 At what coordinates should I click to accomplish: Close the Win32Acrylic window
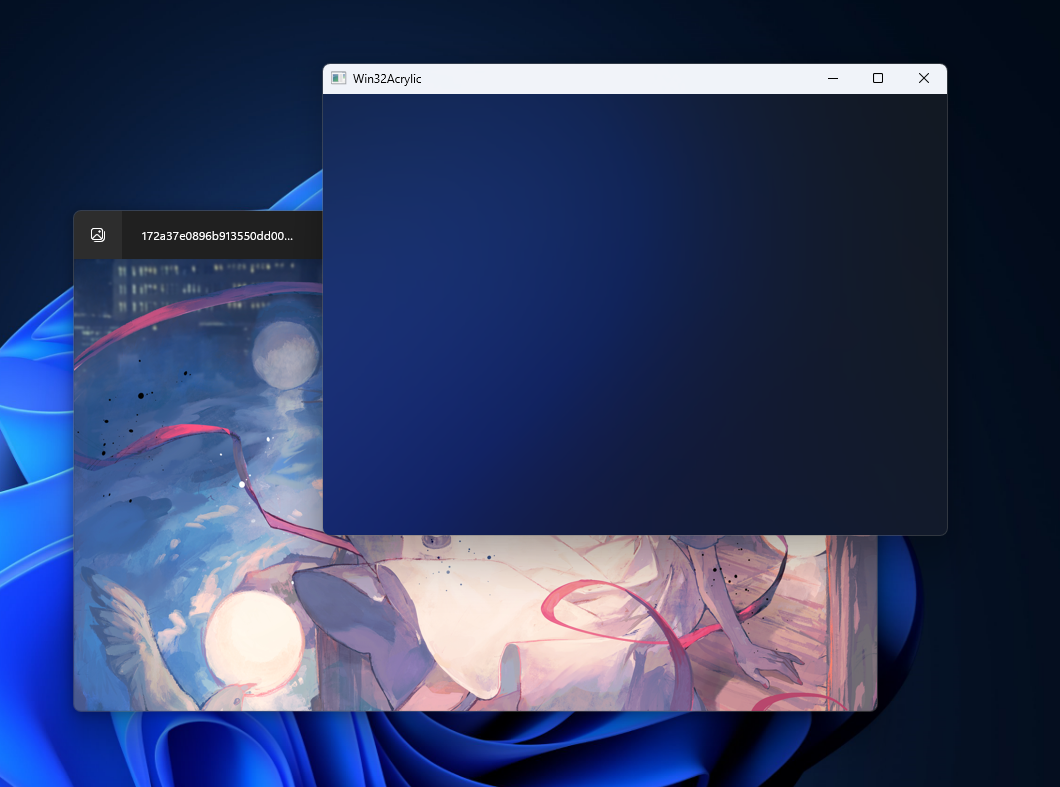923,78
